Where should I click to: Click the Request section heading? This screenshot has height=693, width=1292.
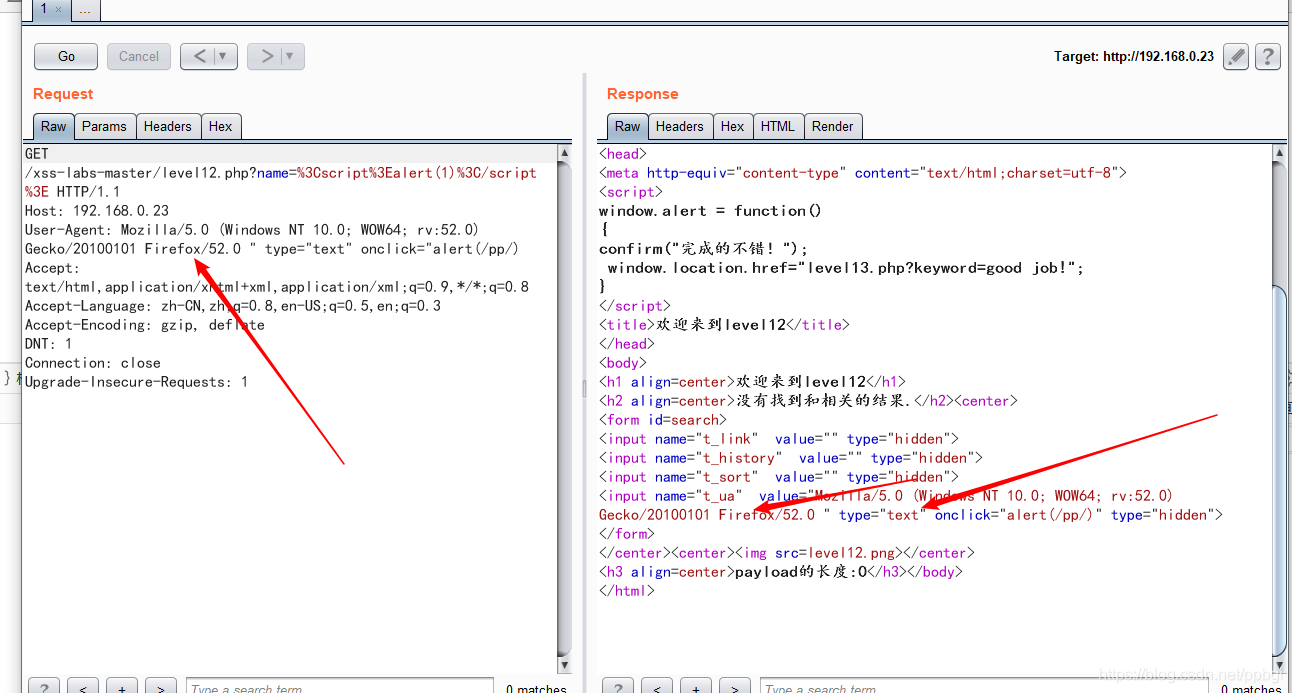click(63, 94)
